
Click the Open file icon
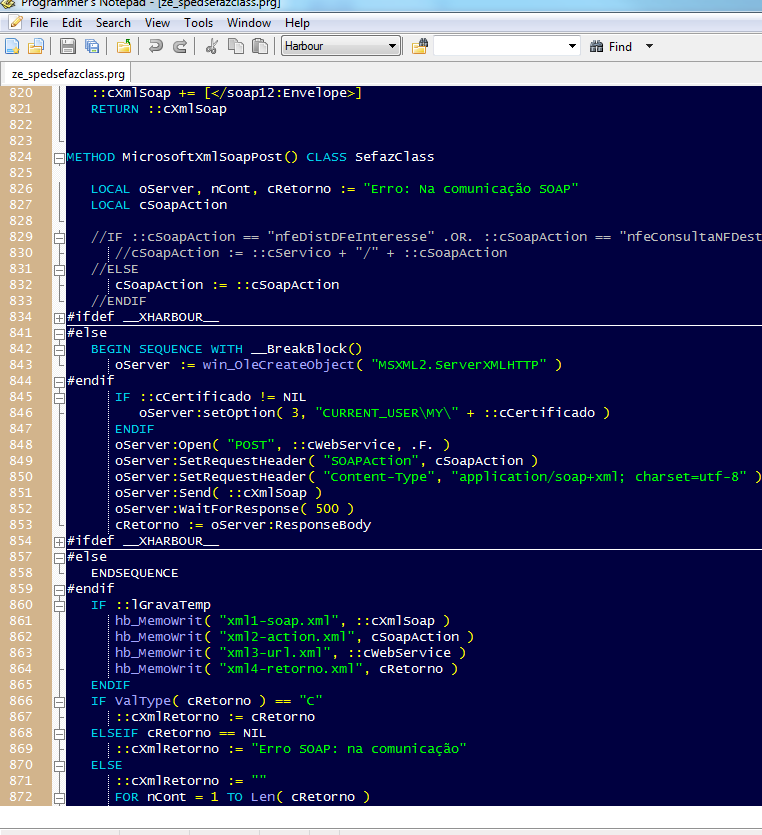point(36,46)
